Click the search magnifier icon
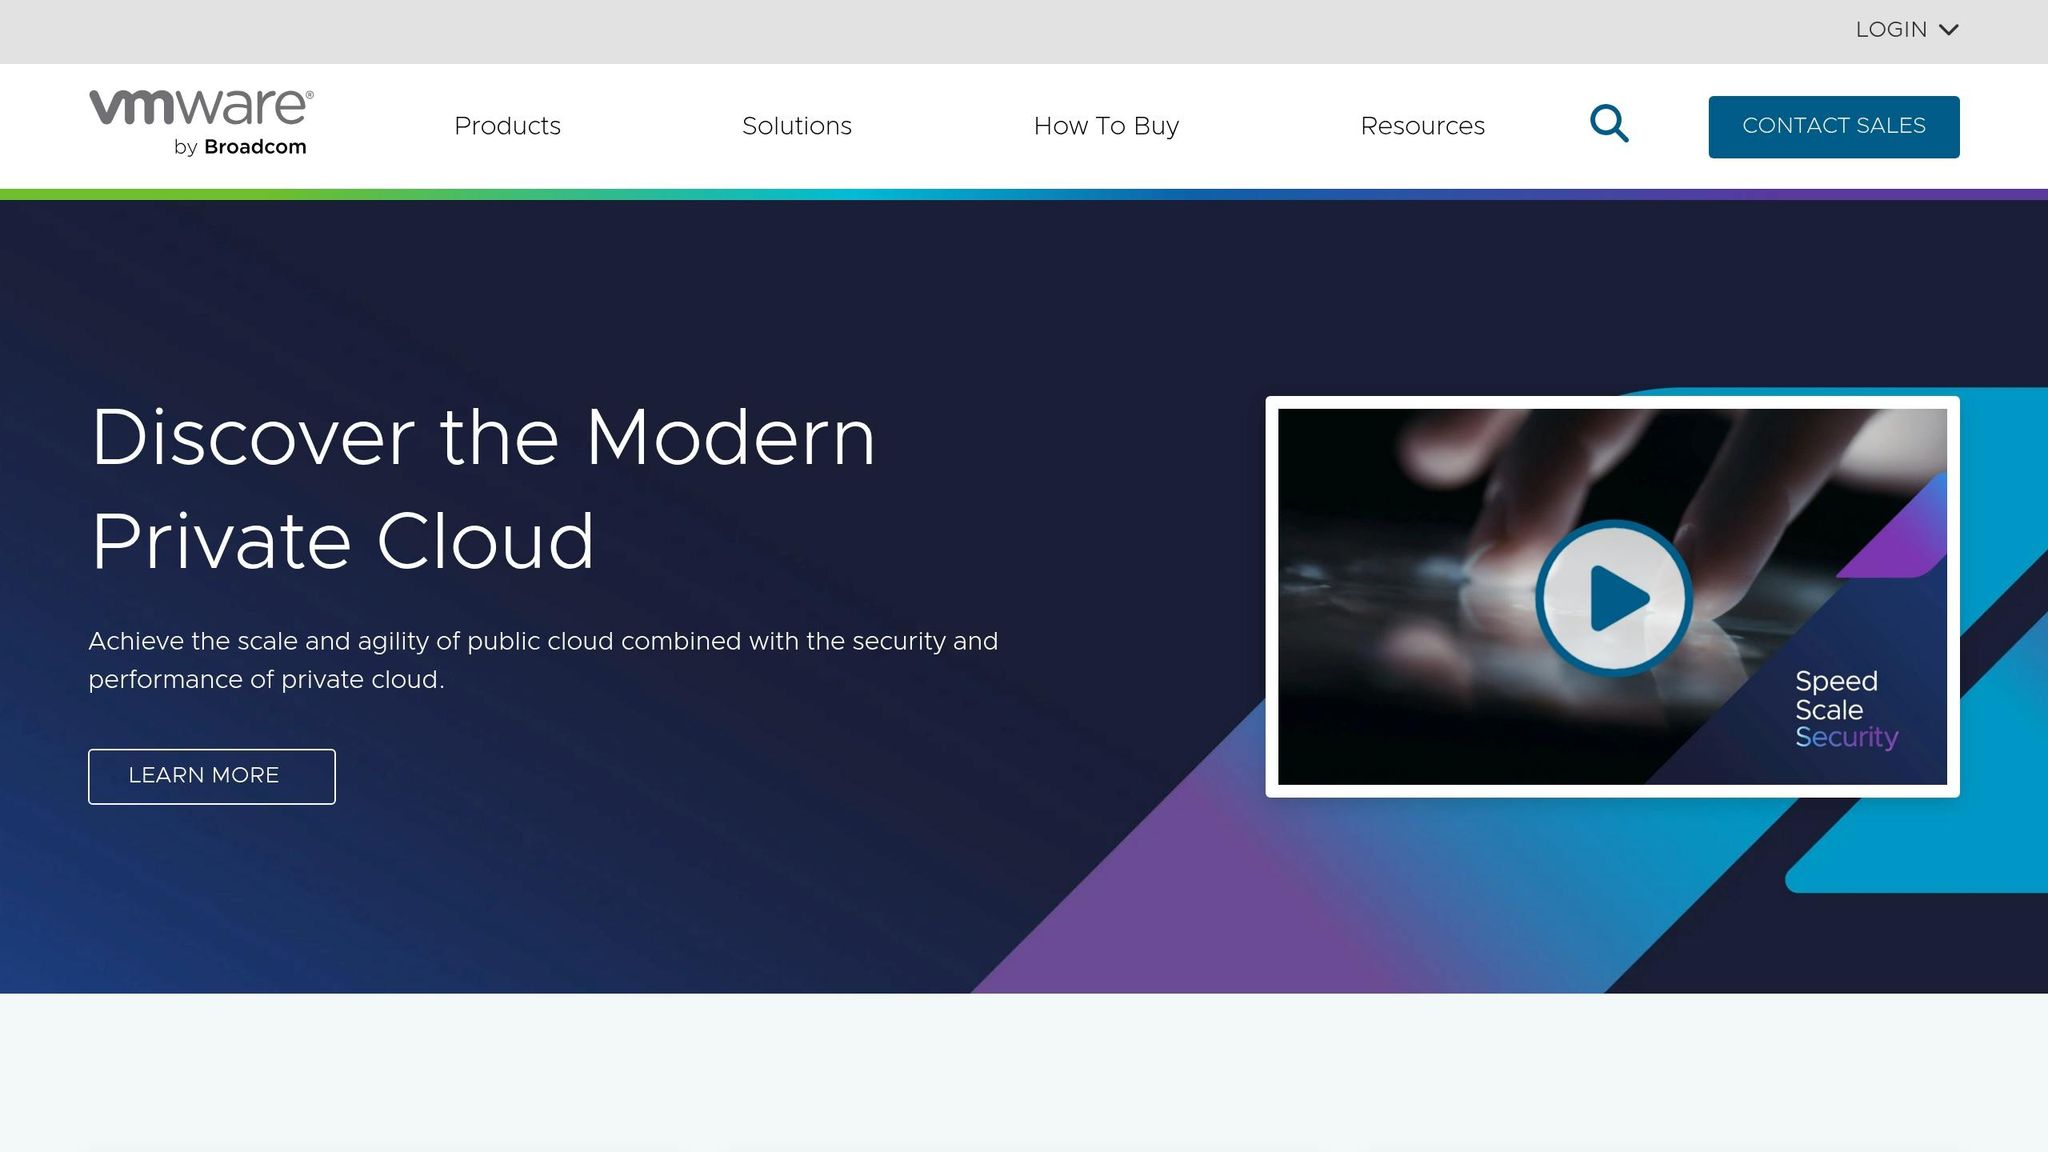 pyautogui.click(x=1609, y=124)
